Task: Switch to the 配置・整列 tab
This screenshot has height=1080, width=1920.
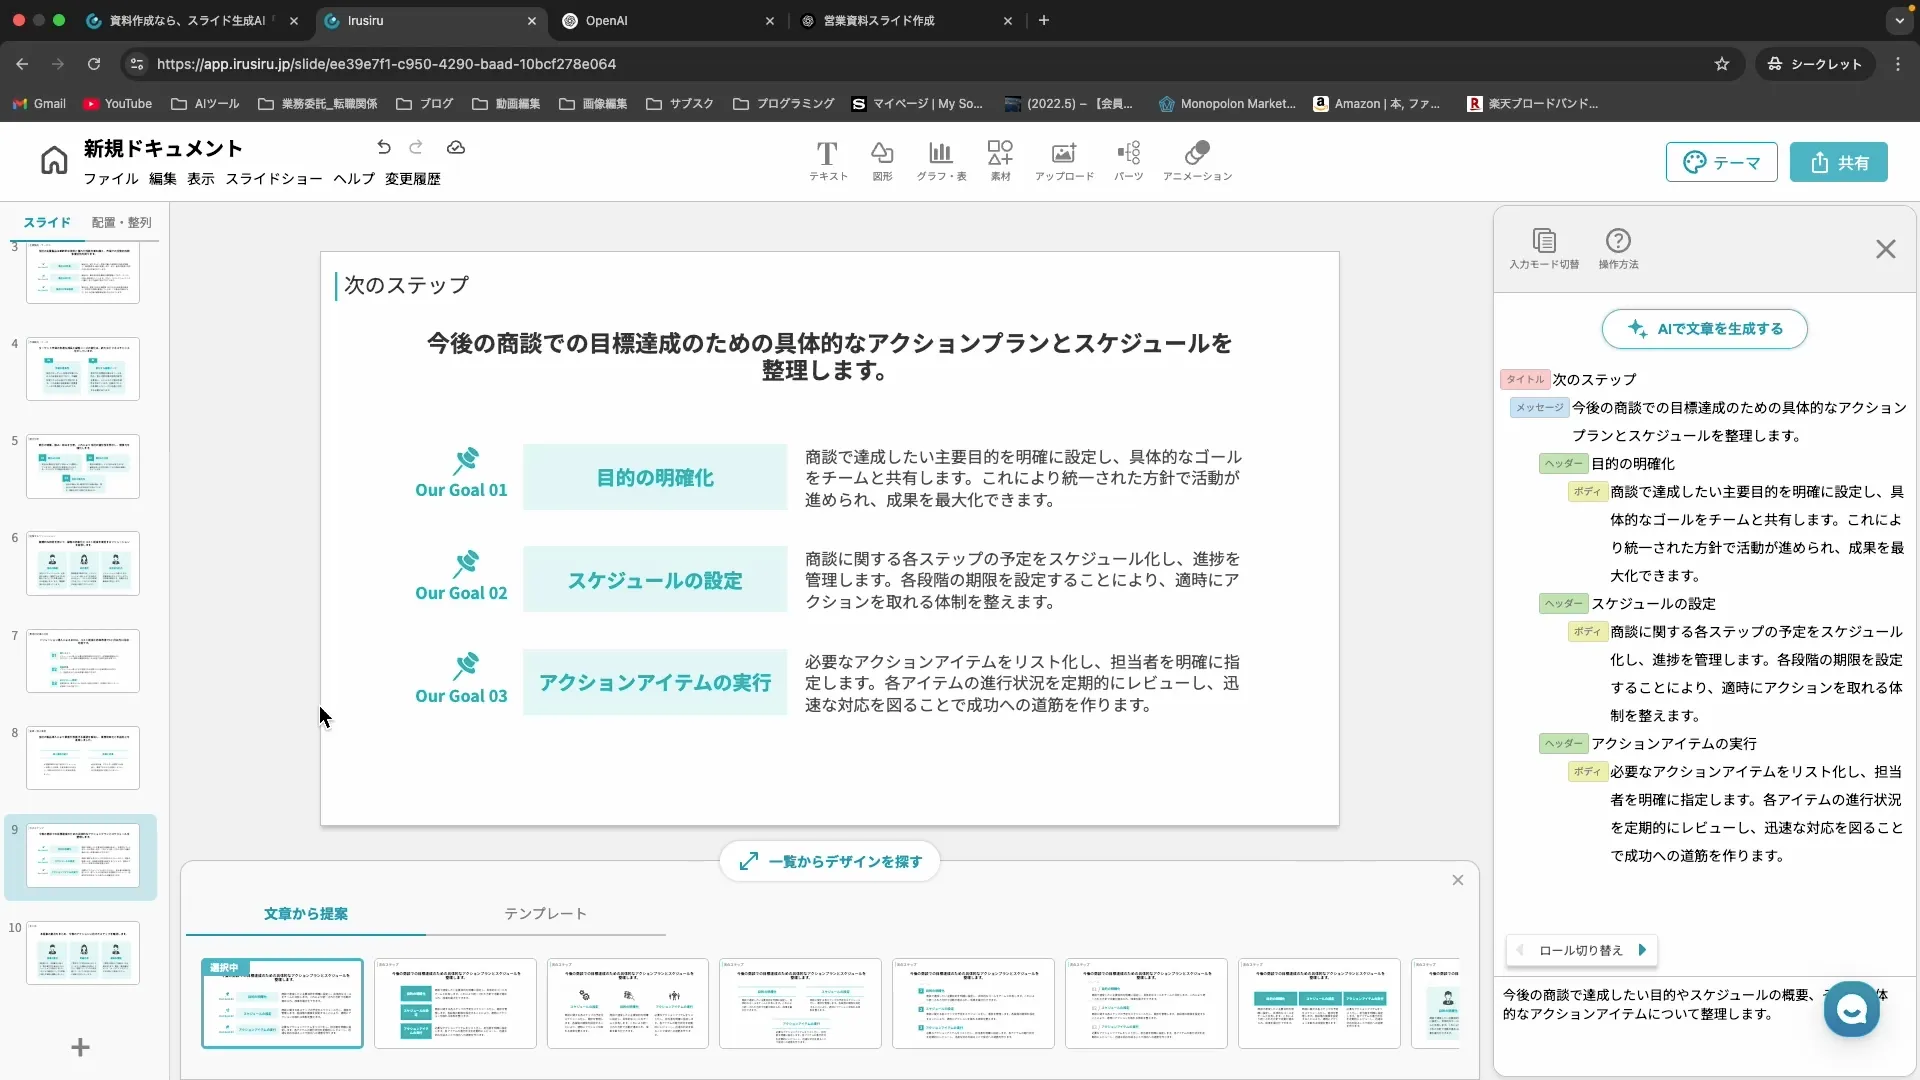Action: coord(122,222)
